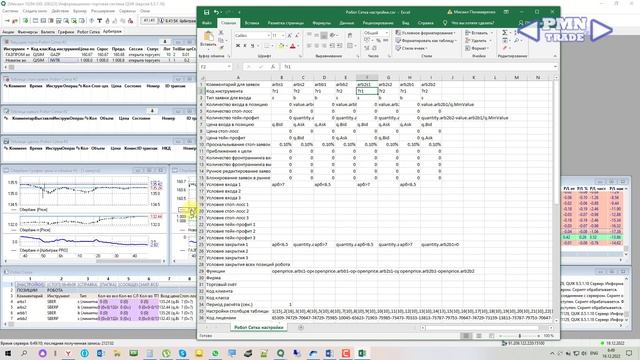Select Normal view icon in Excel status bar
This screenshot has width=640, height=360.
(466, 336)
